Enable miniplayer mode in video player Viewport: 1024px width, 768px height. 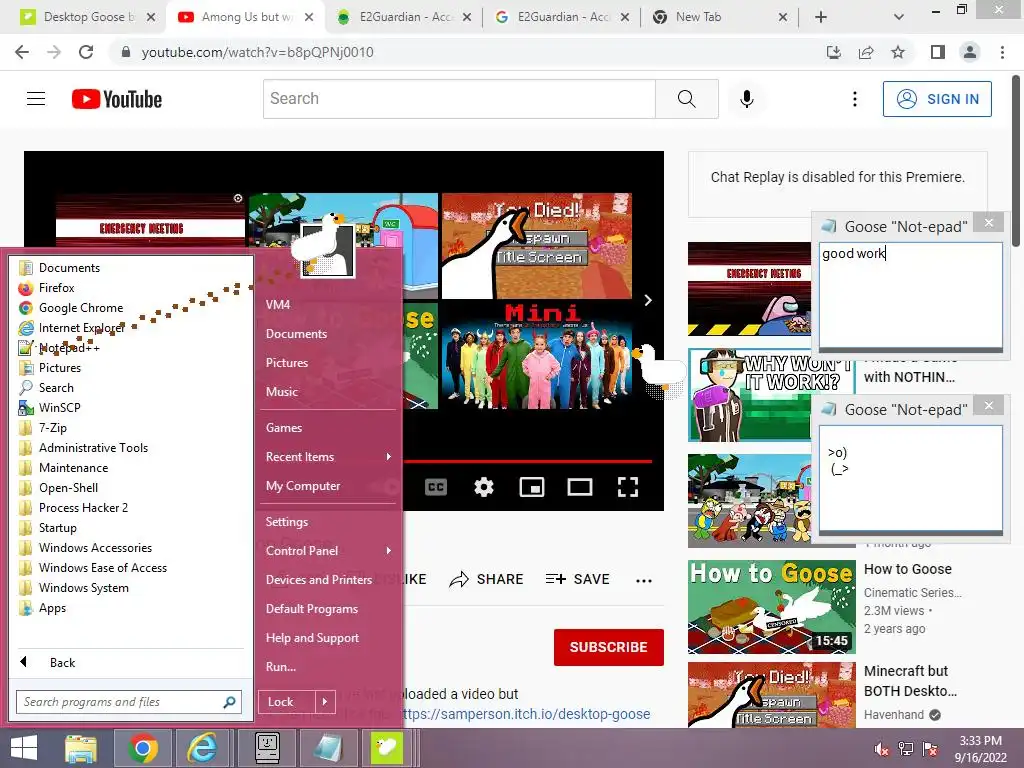(532, 487)
